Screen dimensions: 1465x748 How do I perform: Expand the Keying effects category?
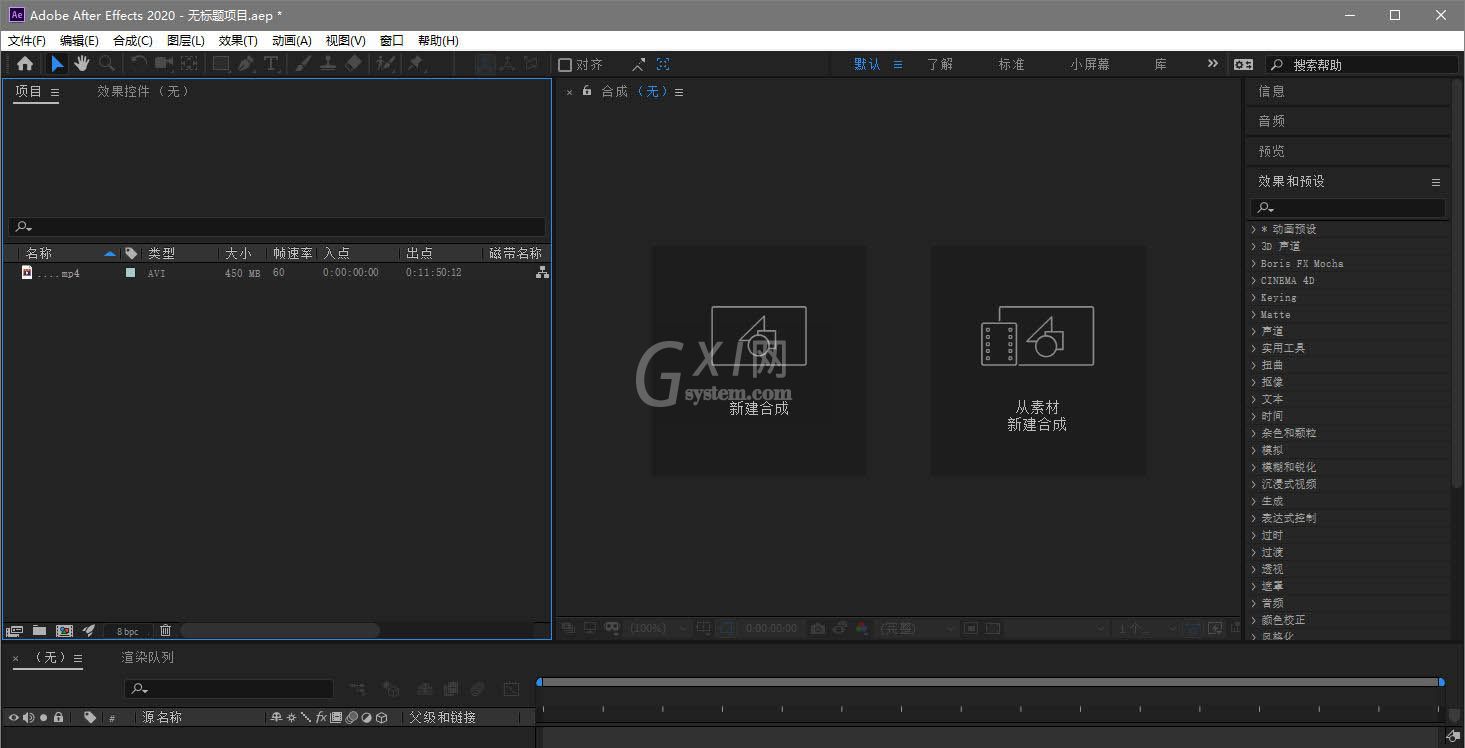coord(1254,297)
